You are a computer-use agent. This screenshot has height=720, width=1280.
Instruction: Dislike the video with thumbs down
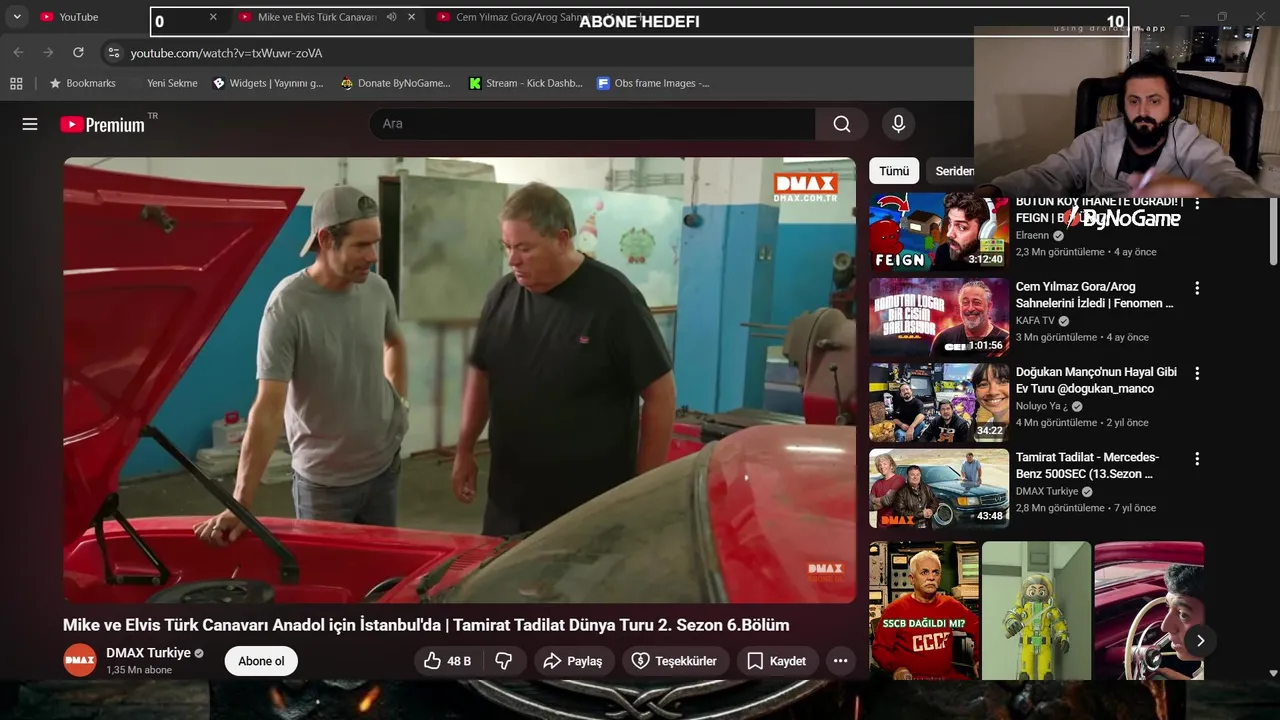(x=504, y=661)
